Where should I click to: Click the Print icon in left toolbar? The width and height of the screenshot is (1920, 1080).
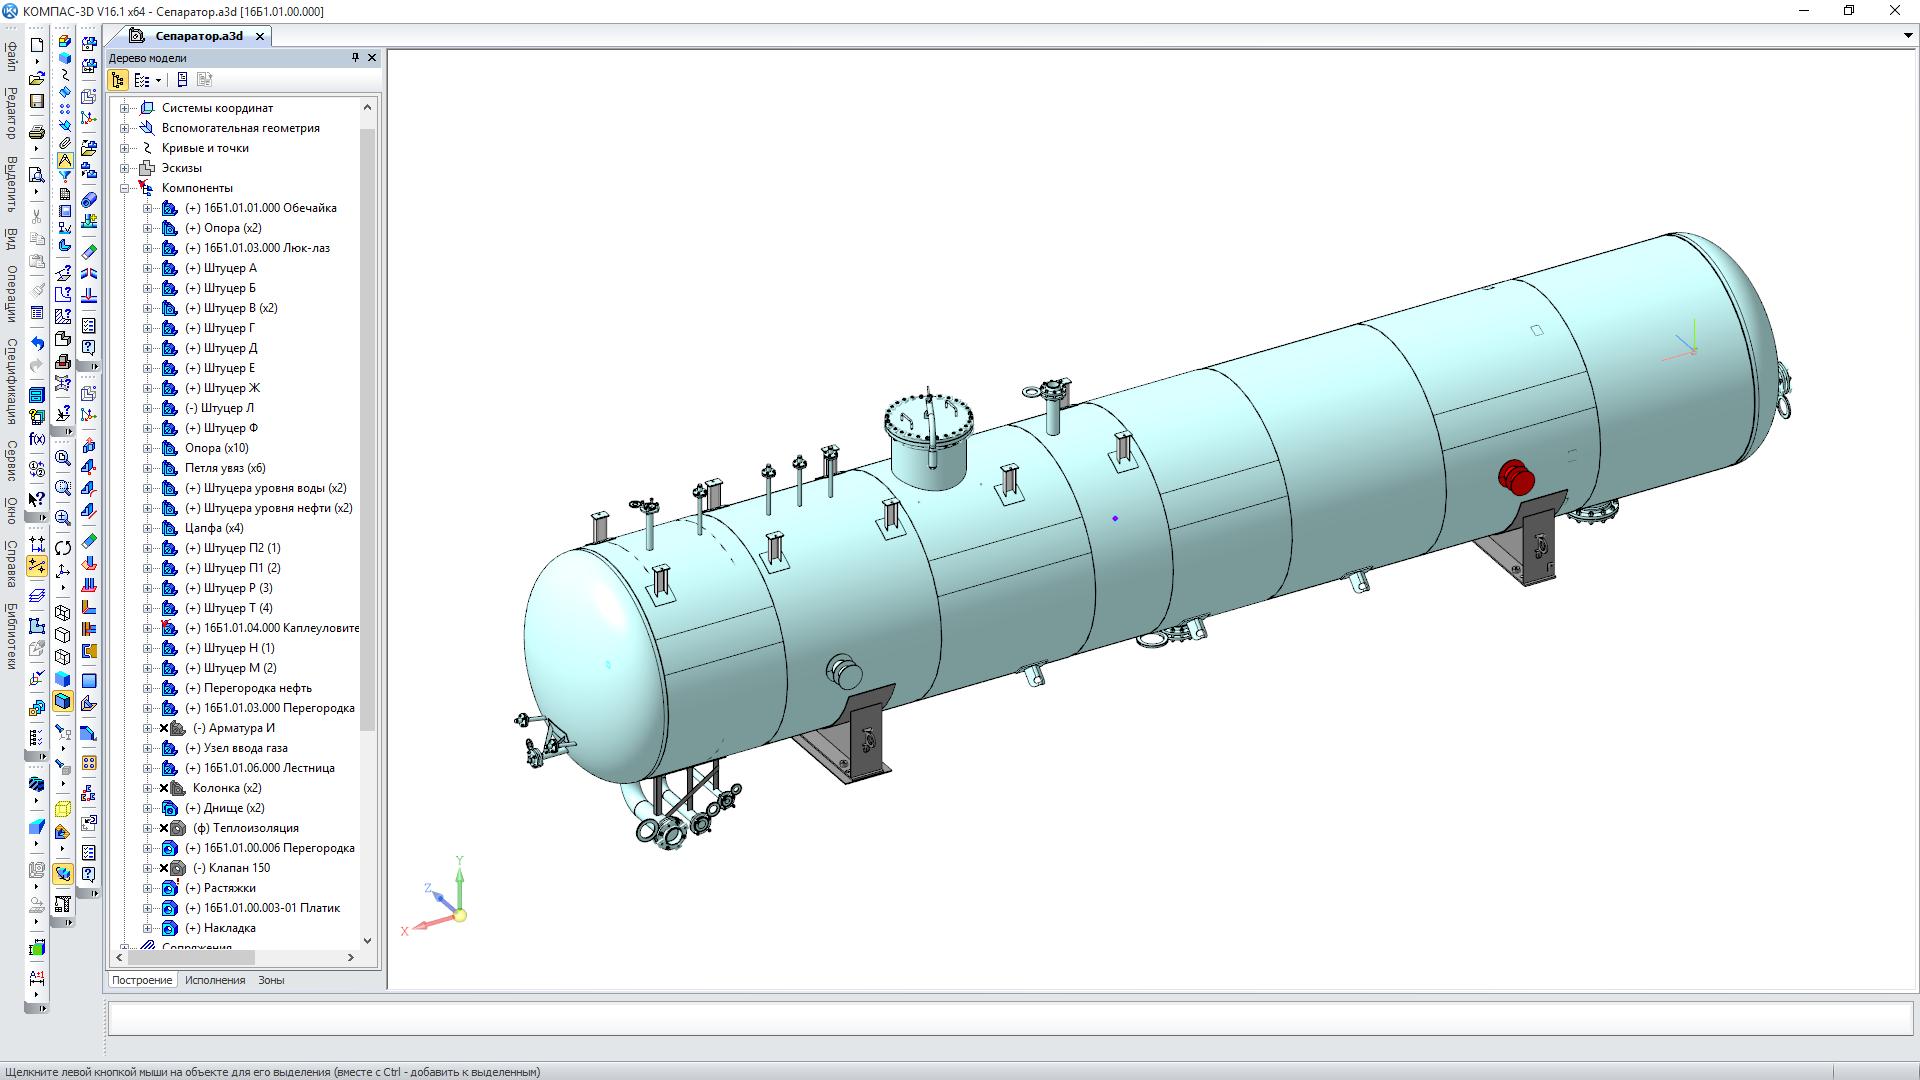coord(37,132)
